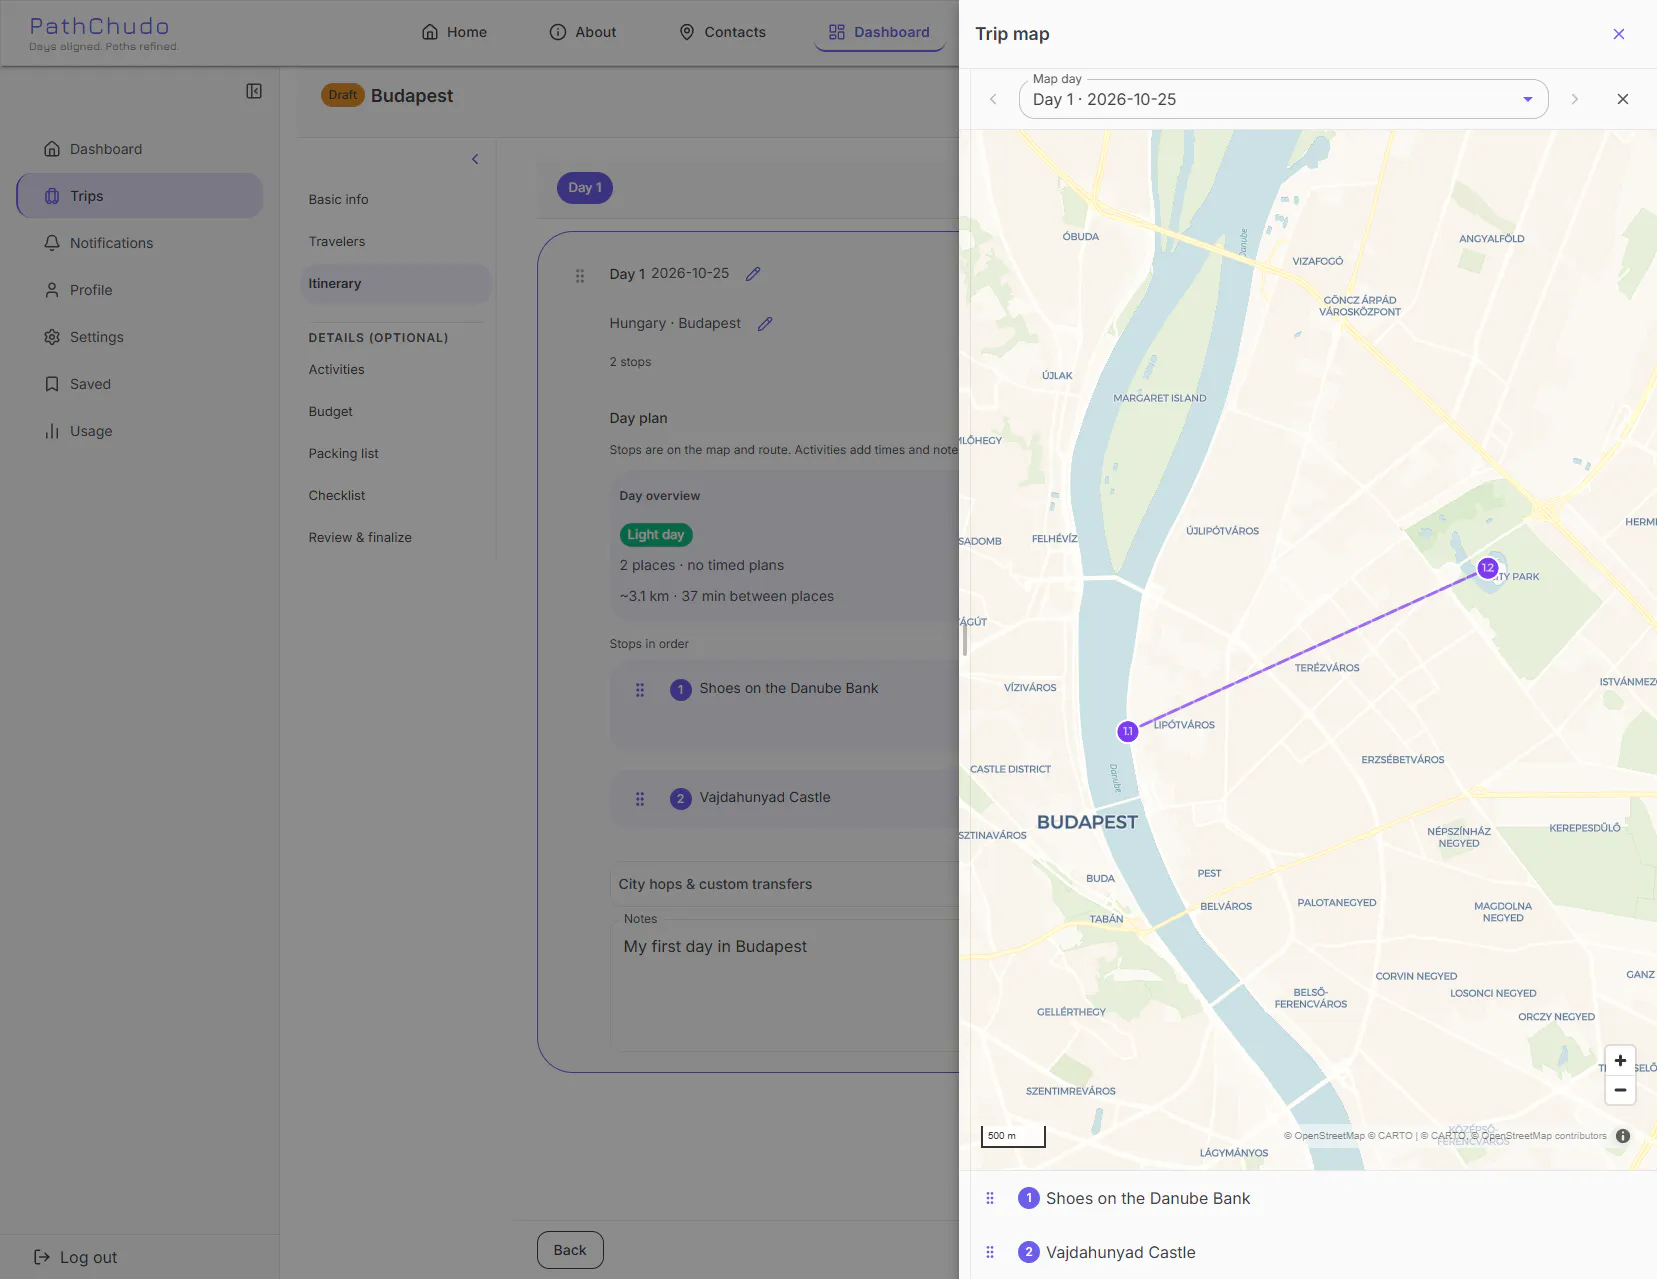Open Settings in left sidebar
Screen dimensions: 1657x1279
140,337
